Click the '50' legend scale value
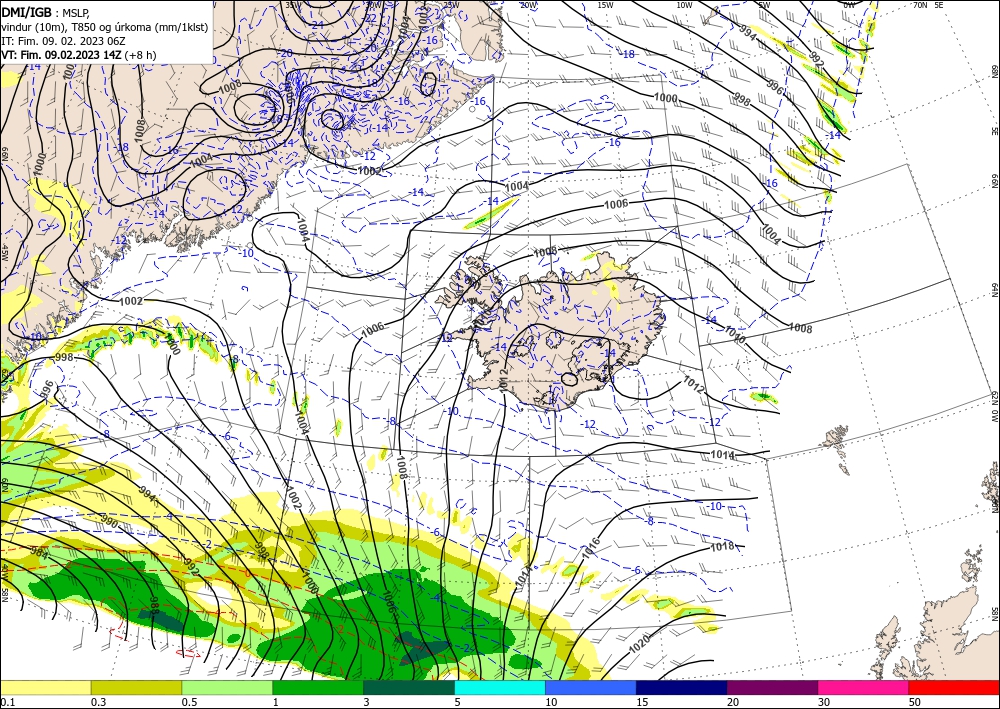Image resolution: width=1000 pixels, height=709 pixels. [915, 702]
